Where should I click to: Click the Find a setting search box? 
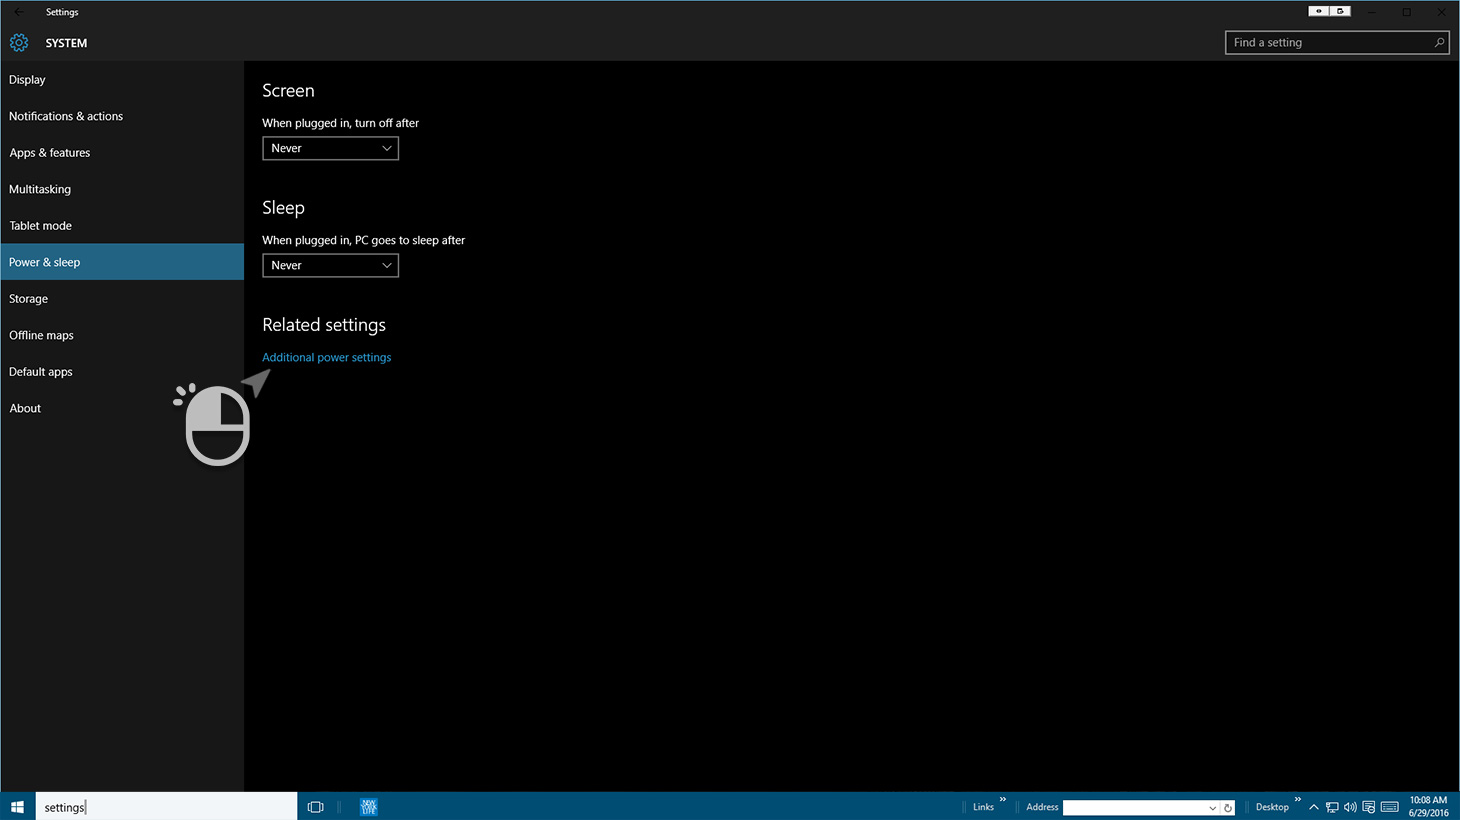tap(1328, 43)
